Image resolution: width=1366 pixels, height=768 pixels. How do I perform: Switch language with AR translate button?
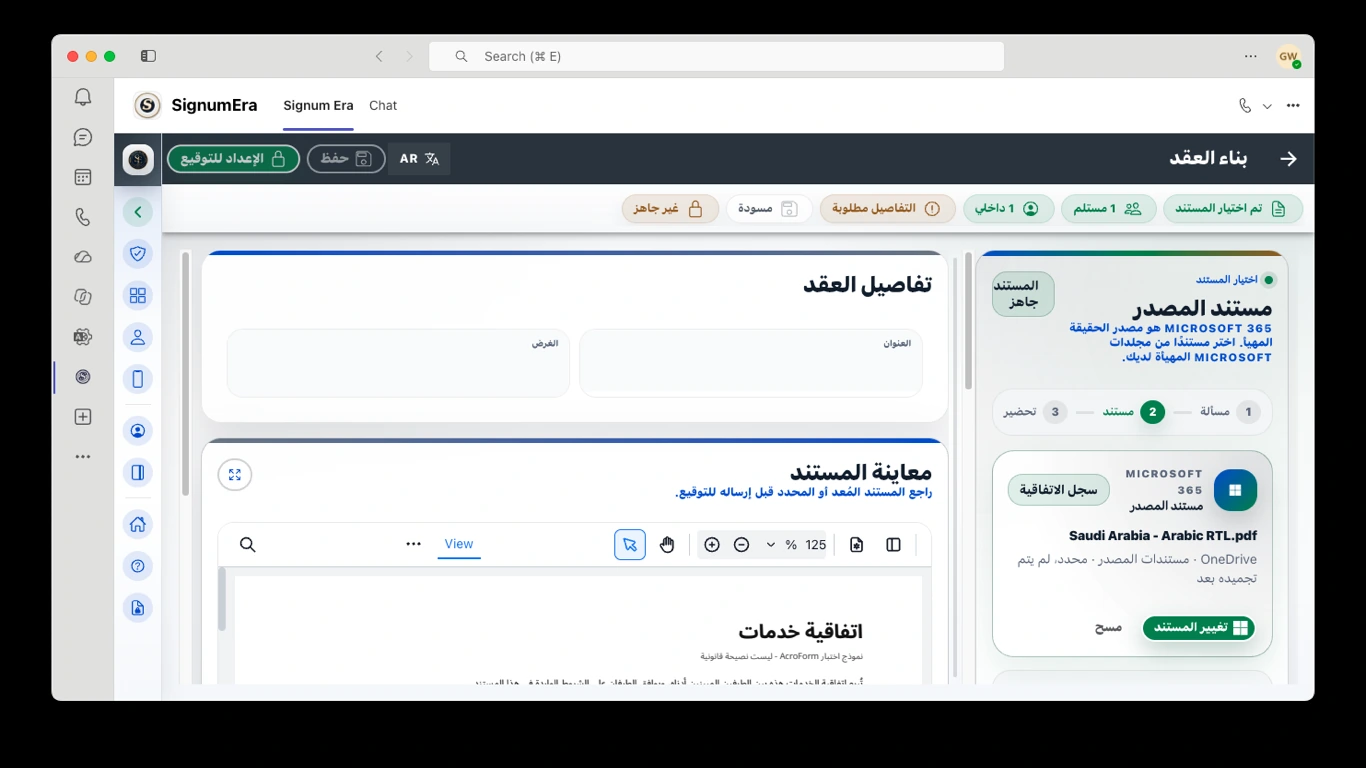pos(419,159)
